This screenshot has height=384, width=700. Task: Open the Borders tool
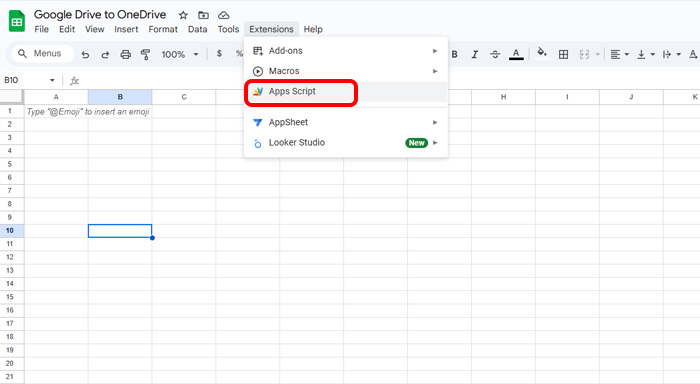click(563, 54)
